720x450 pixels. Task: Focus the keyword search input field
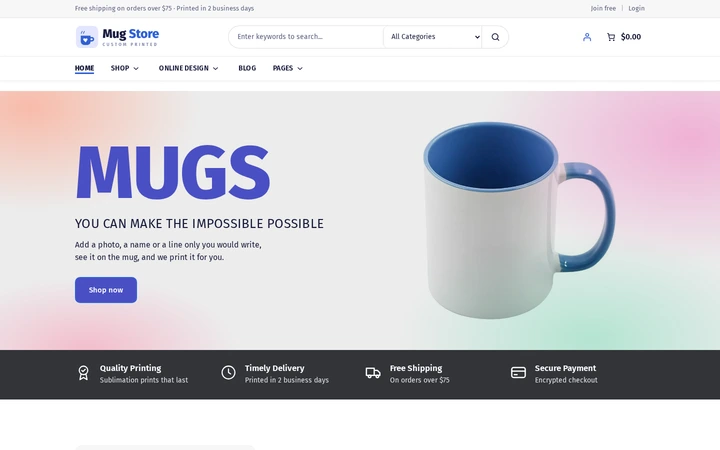tap(306, 37)
